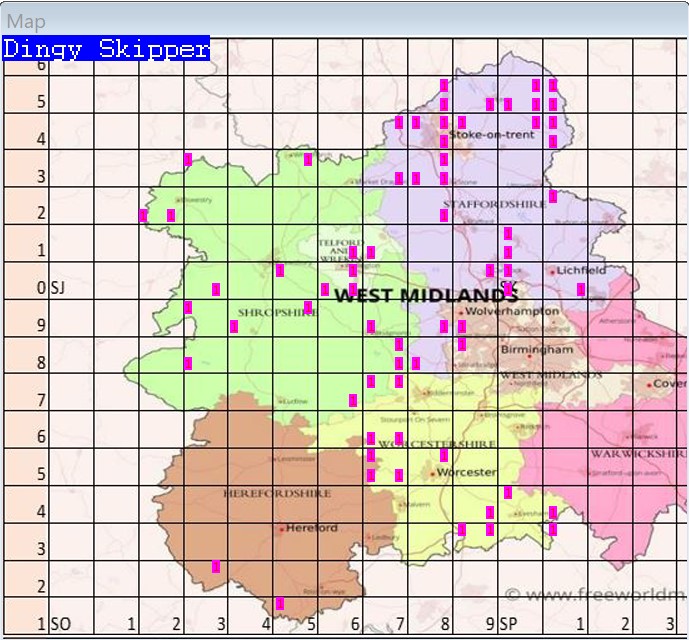The width and height of the screenshot is (689, 640).
Task: Select the westernmost magenta marker near Oswestry
Action: click(x=143, y=215)
